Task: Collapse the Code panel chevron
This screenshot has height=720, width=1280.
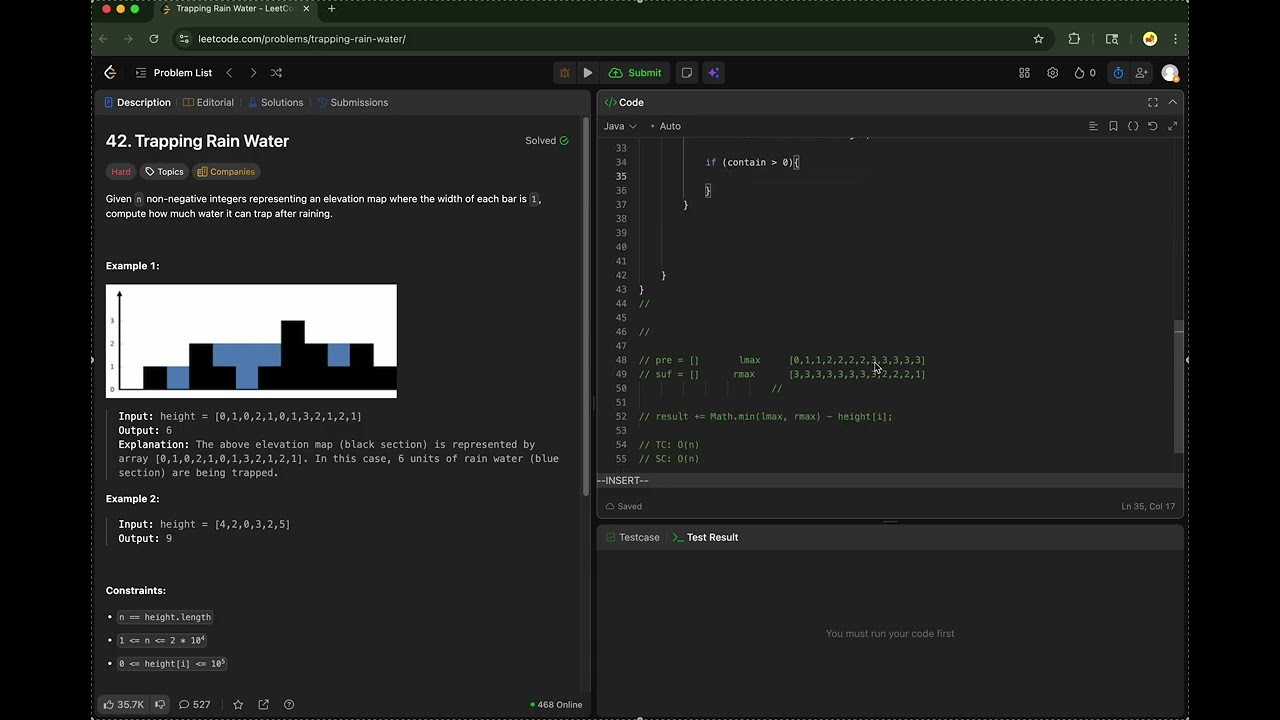Action: point(1173,102)
